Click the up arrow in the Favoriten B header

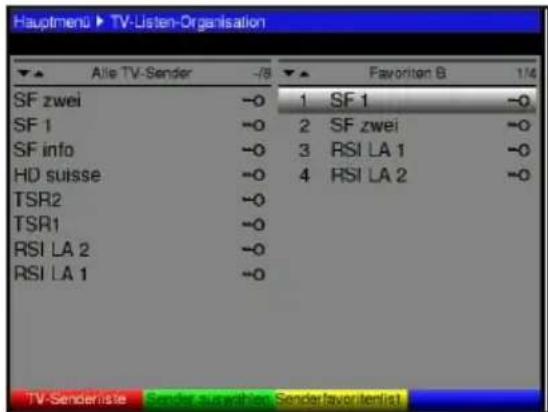pyautogui.click(x=305, y=74)
